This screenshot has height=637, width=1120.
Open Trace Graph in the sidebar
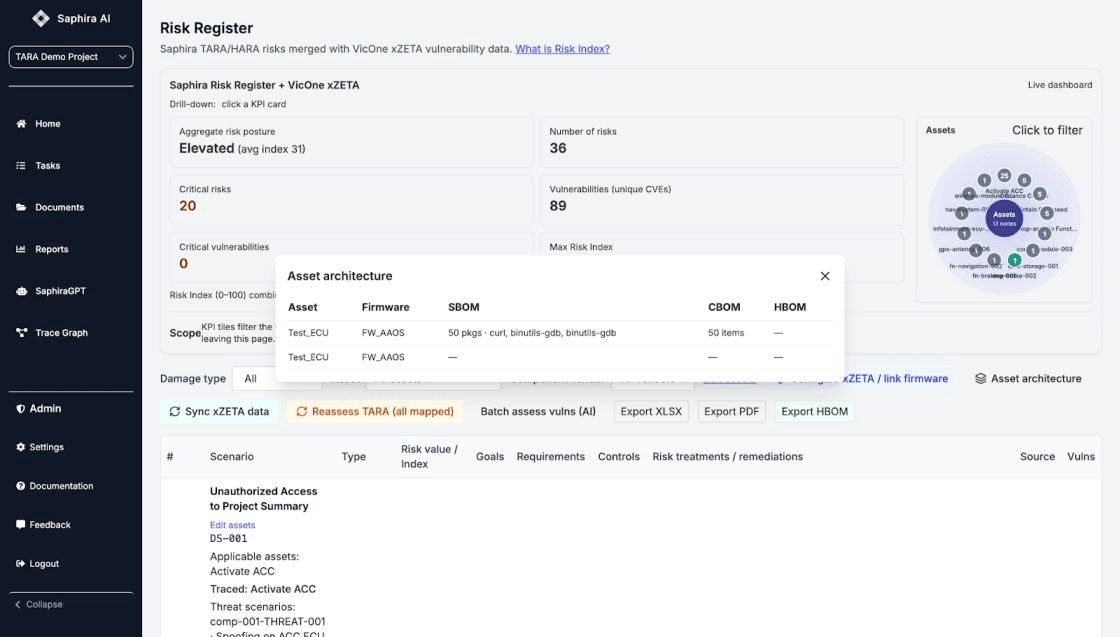[x=61, y=333]
